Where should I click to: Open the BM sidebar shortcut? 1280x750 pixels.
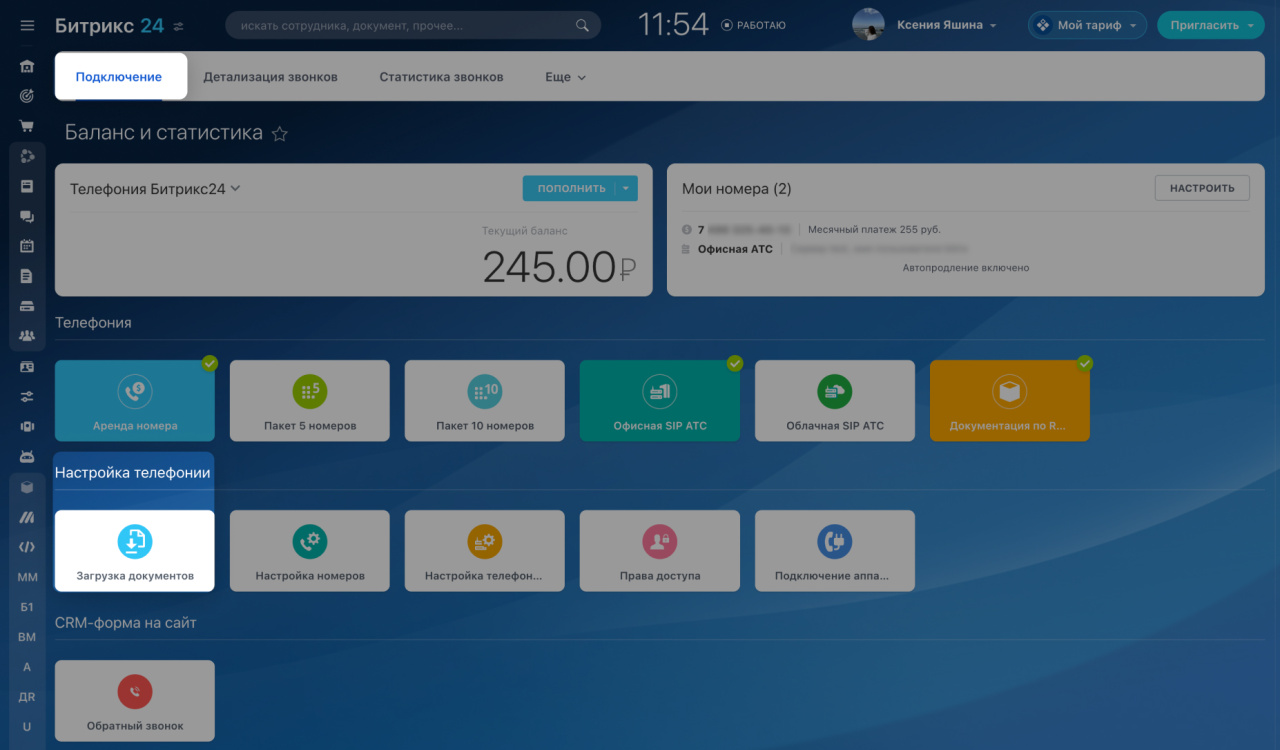coord(27,637)
